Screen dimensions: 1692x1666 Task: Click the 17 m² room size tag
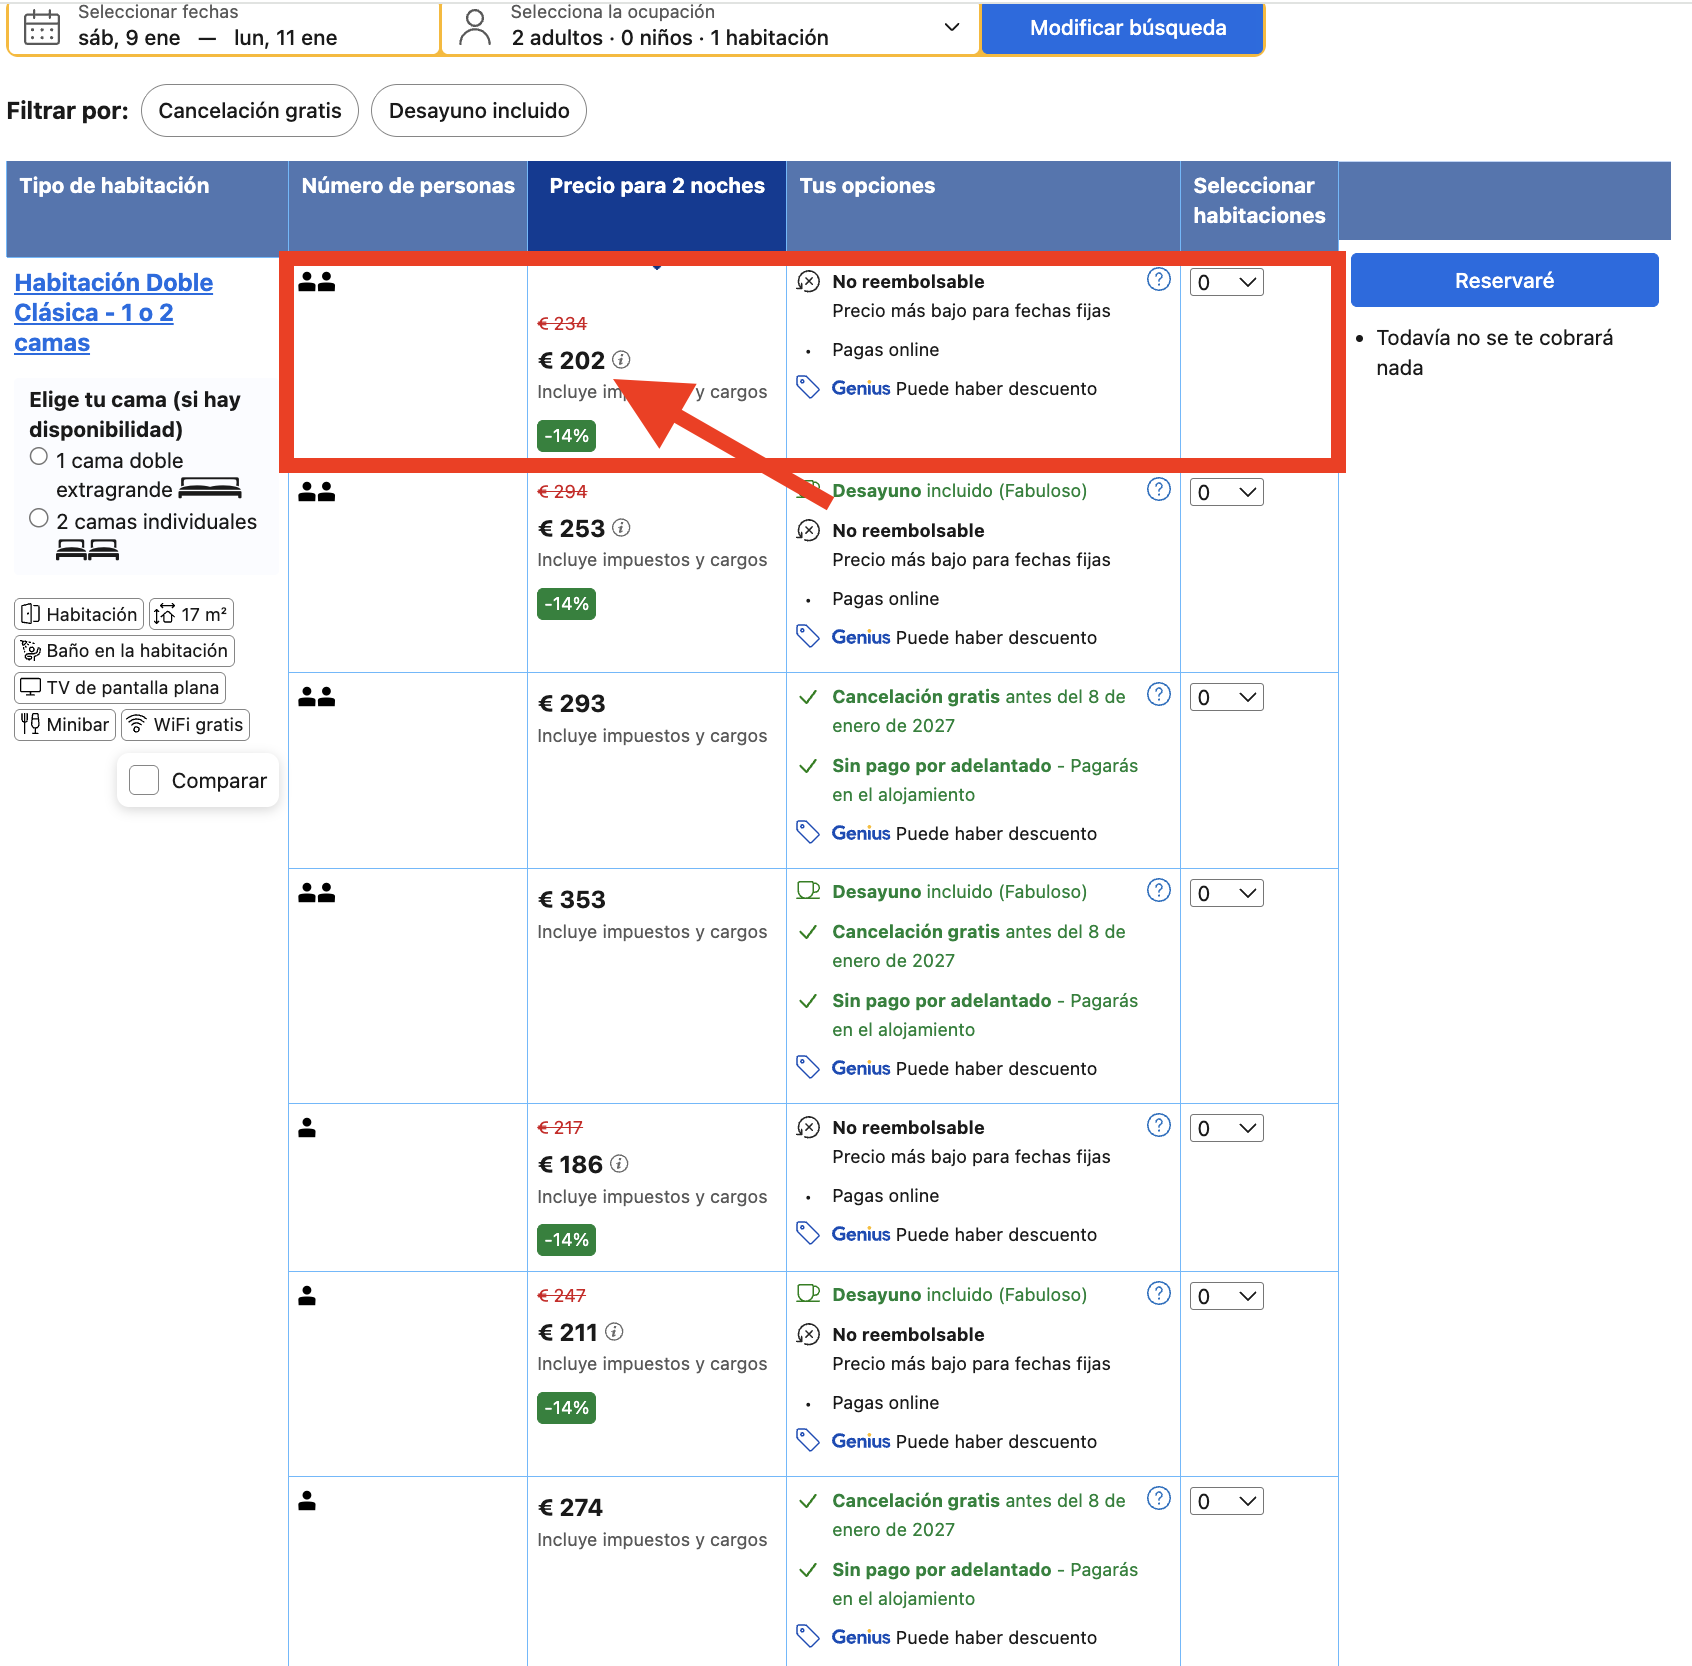coord(191,614)
